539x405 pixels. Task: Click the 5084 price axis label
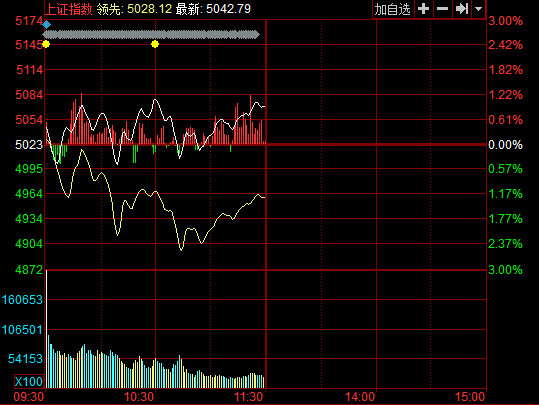pyautogui.click(x=29, y=95)
